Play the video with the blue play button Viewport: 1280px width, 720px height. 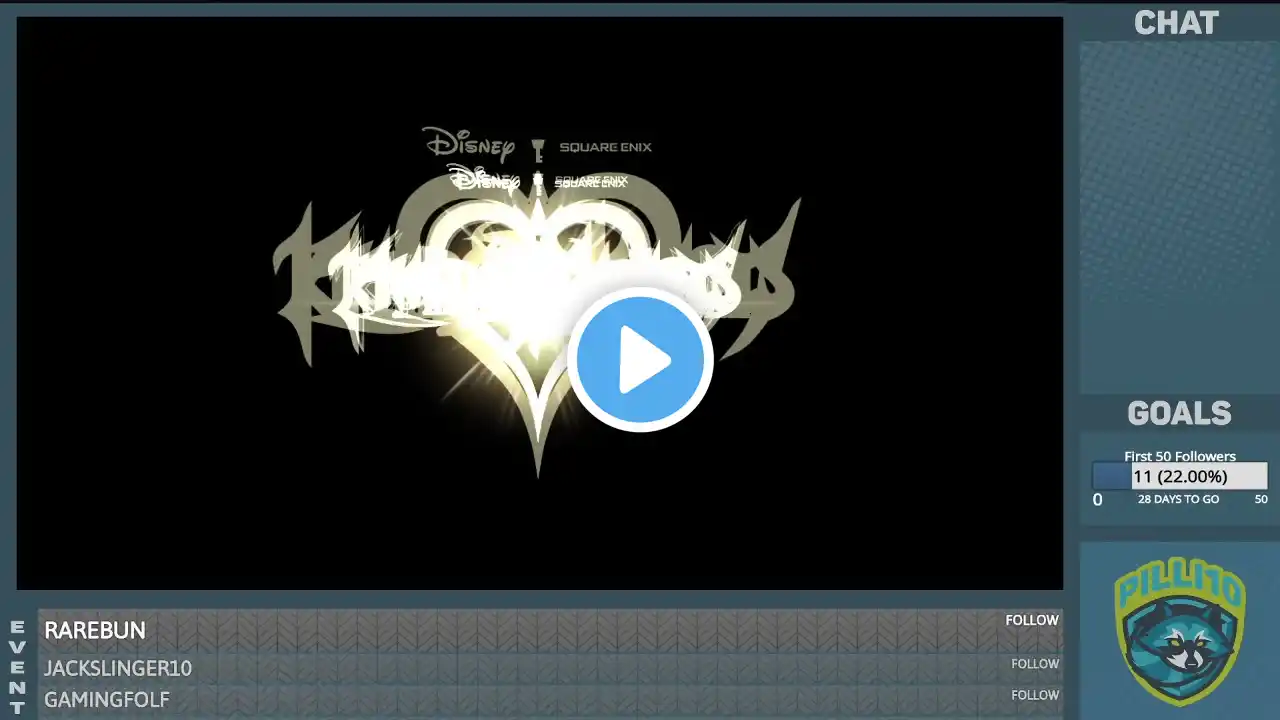click(x=640, y=360)
